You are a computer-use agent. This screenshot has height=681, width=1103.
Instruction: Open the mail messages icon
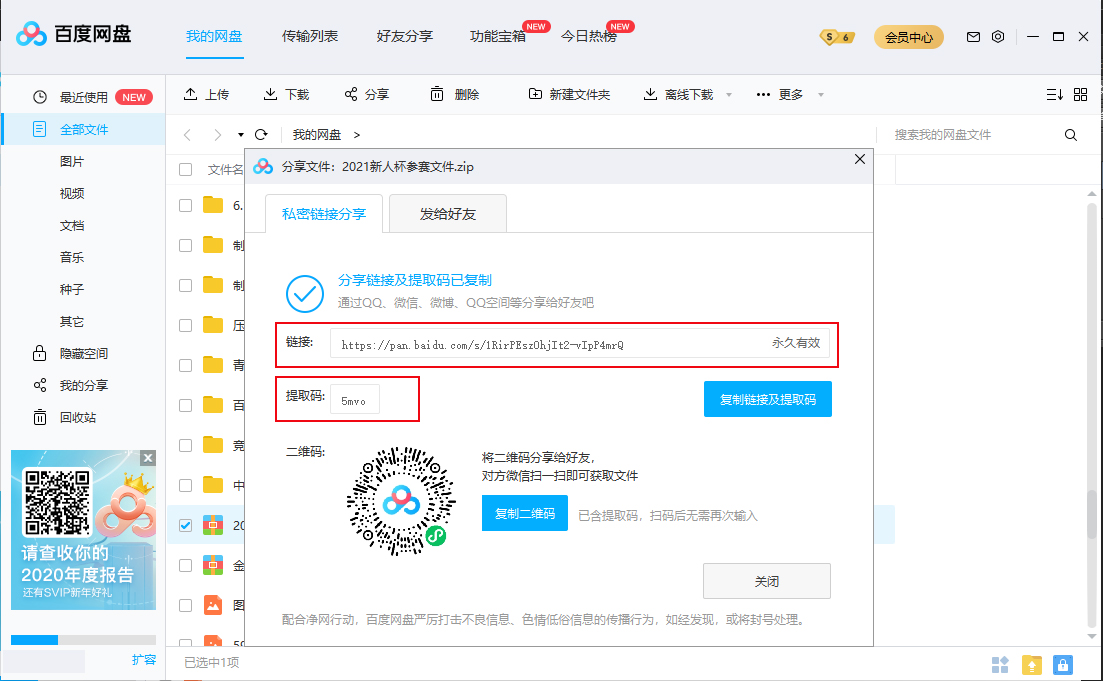pos(973,37)
